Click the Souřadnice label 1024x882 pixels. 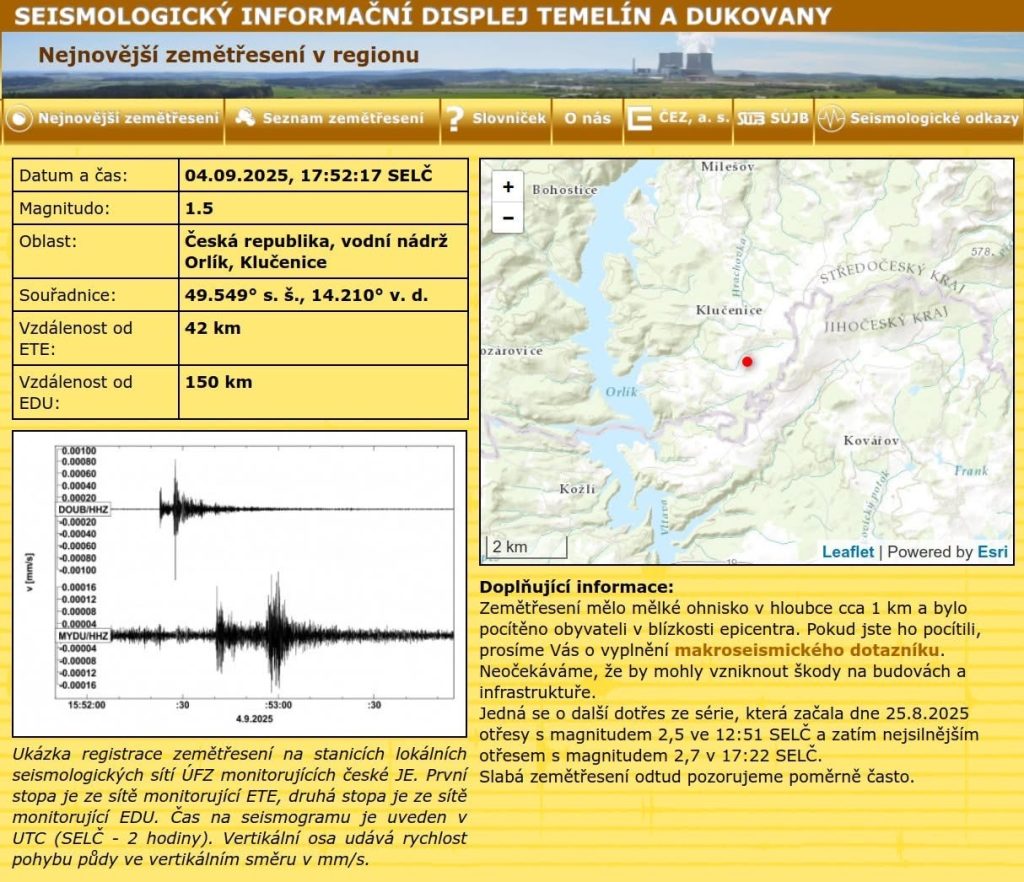67,295
